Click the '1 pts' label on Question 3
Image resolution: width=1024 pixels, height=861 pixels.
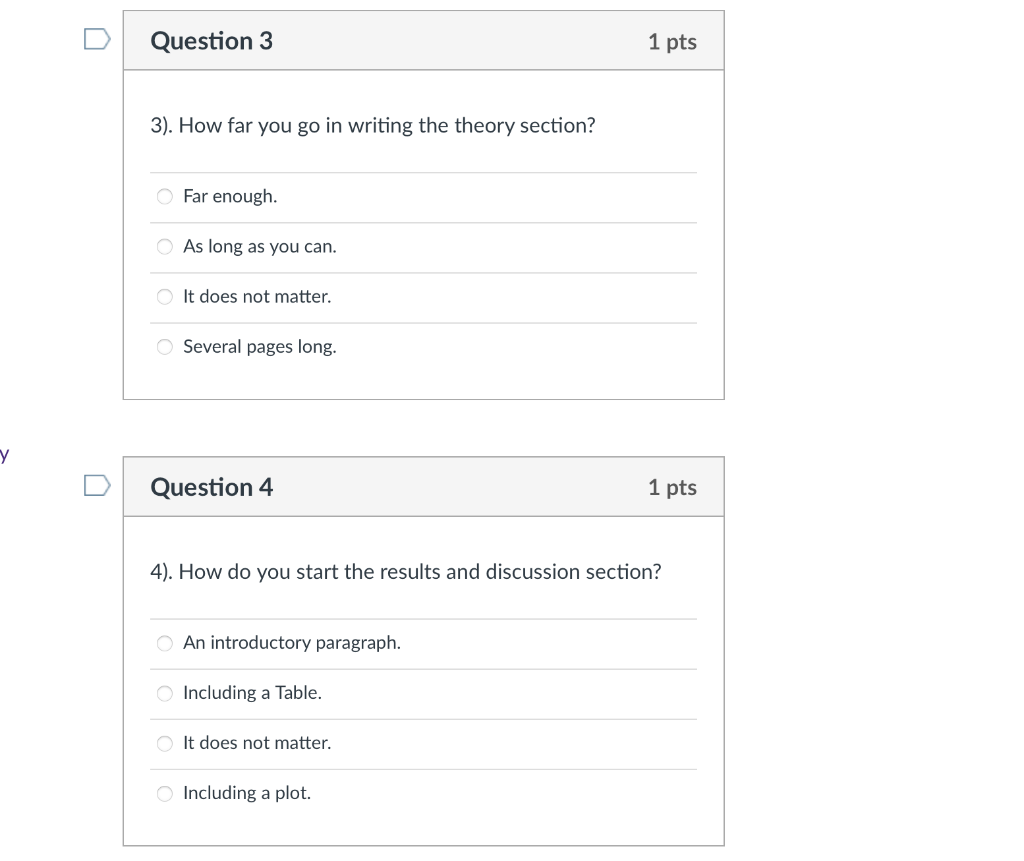[672, 41]
